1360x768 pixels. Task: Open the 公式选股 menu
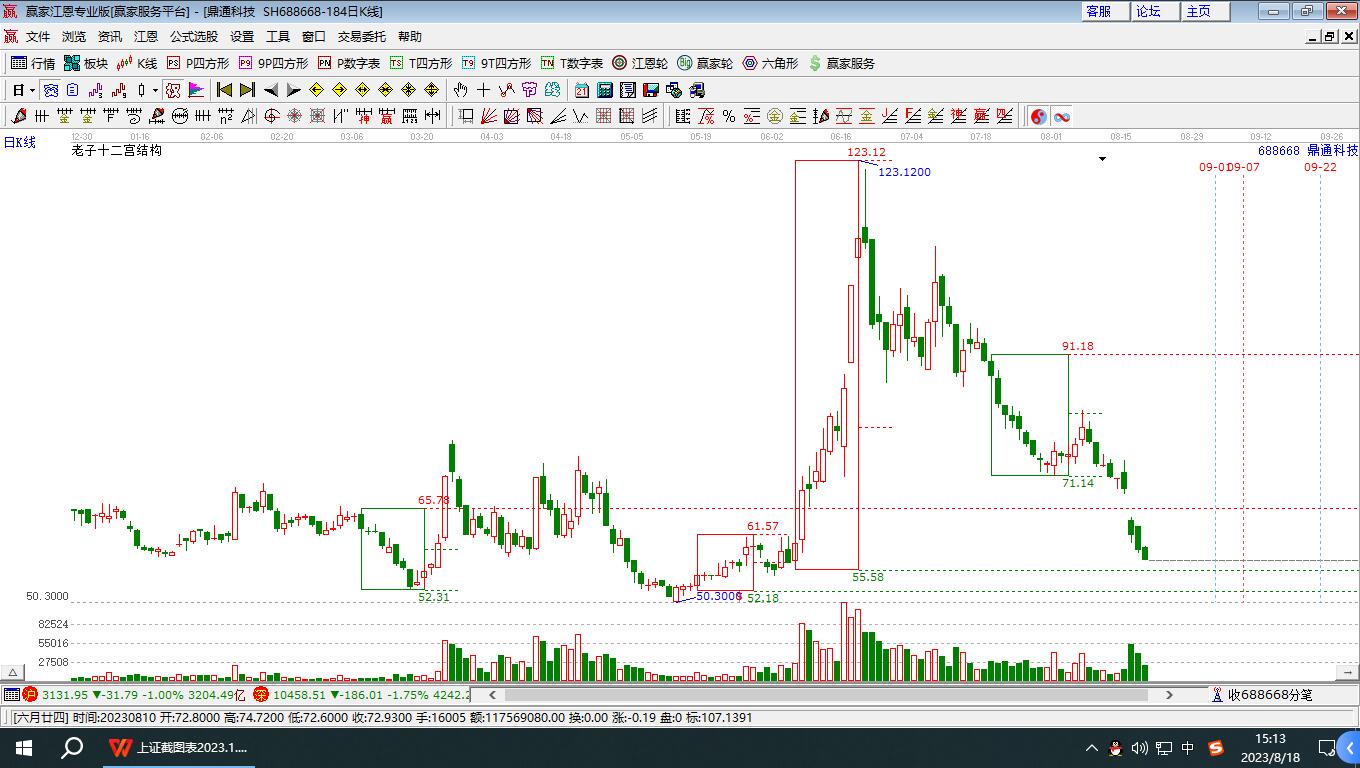pyautogui.click(x=194, y=36)
